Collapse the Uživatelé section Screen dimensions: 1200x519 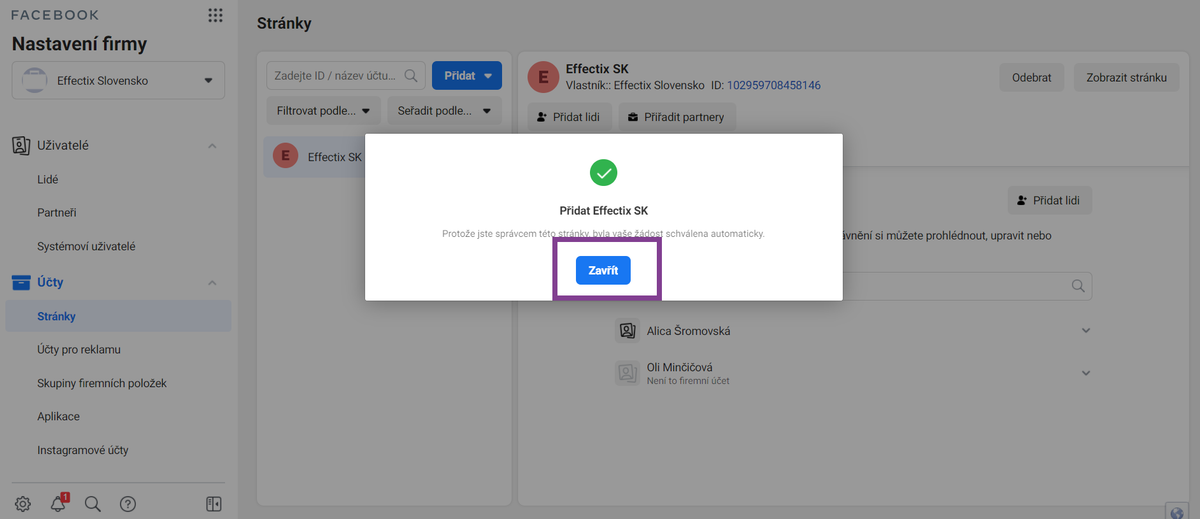[212, 146]
